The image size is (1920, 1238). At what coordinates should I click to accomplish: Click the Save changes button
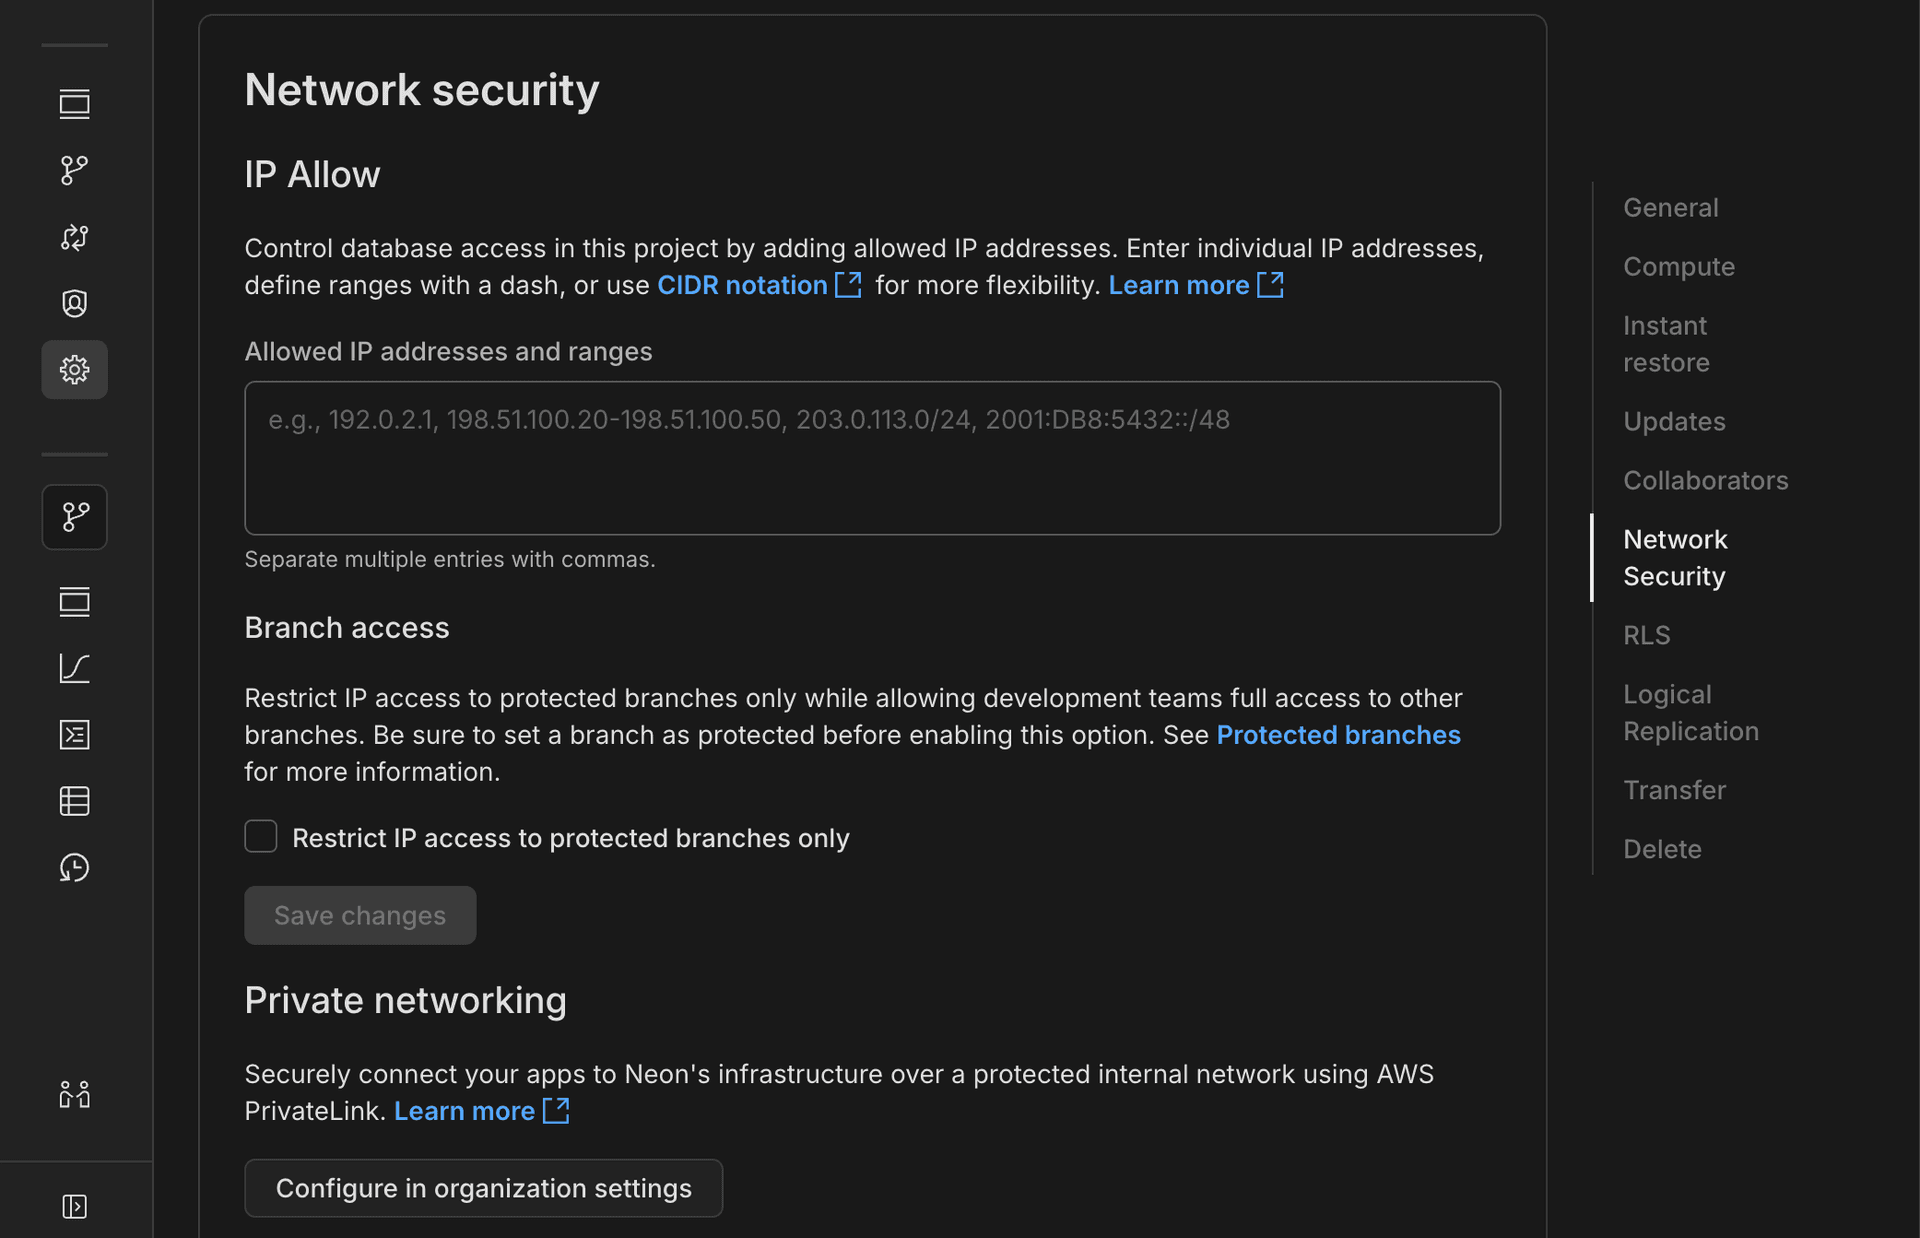359,915
